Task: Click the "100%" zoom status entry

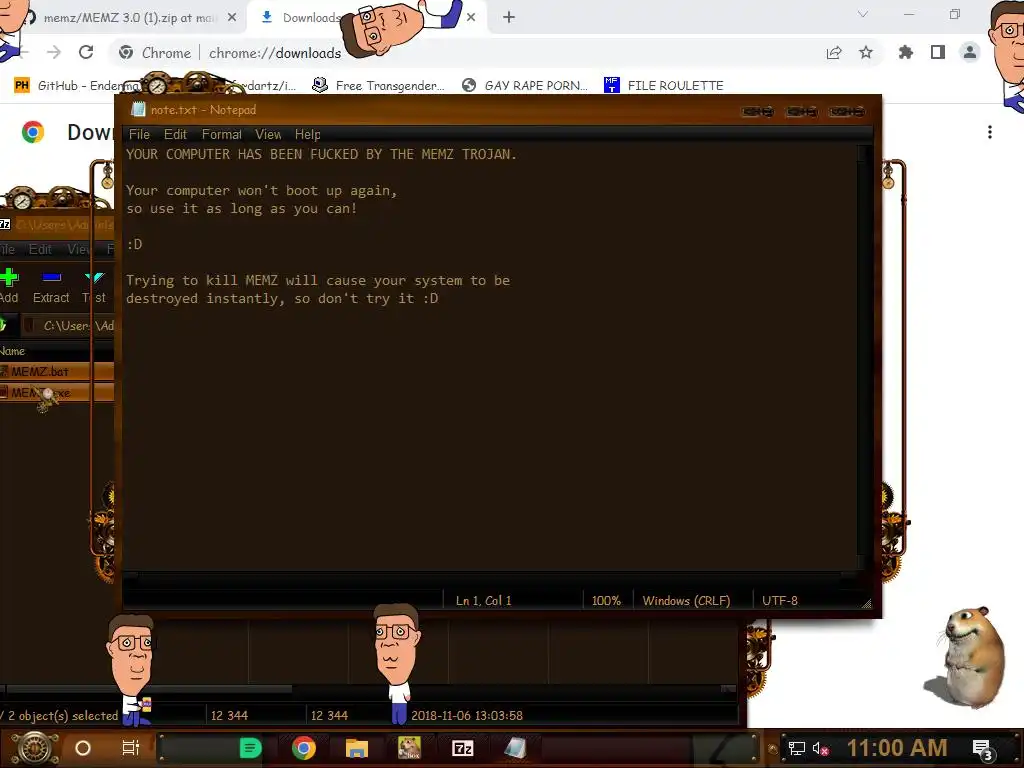Action: [x=606, y=601]
